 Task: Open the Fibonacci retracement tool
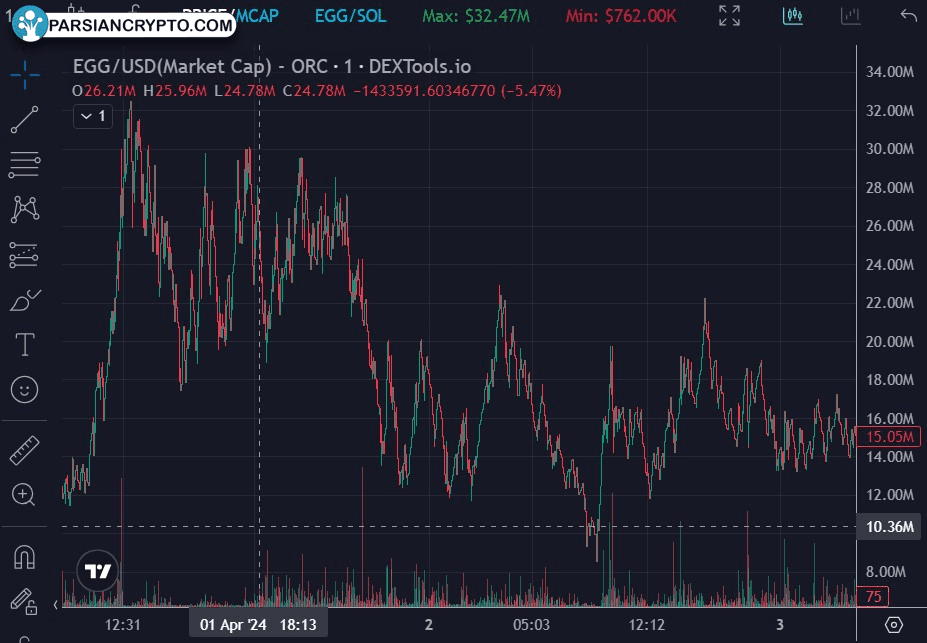click(x=25, y=164)
